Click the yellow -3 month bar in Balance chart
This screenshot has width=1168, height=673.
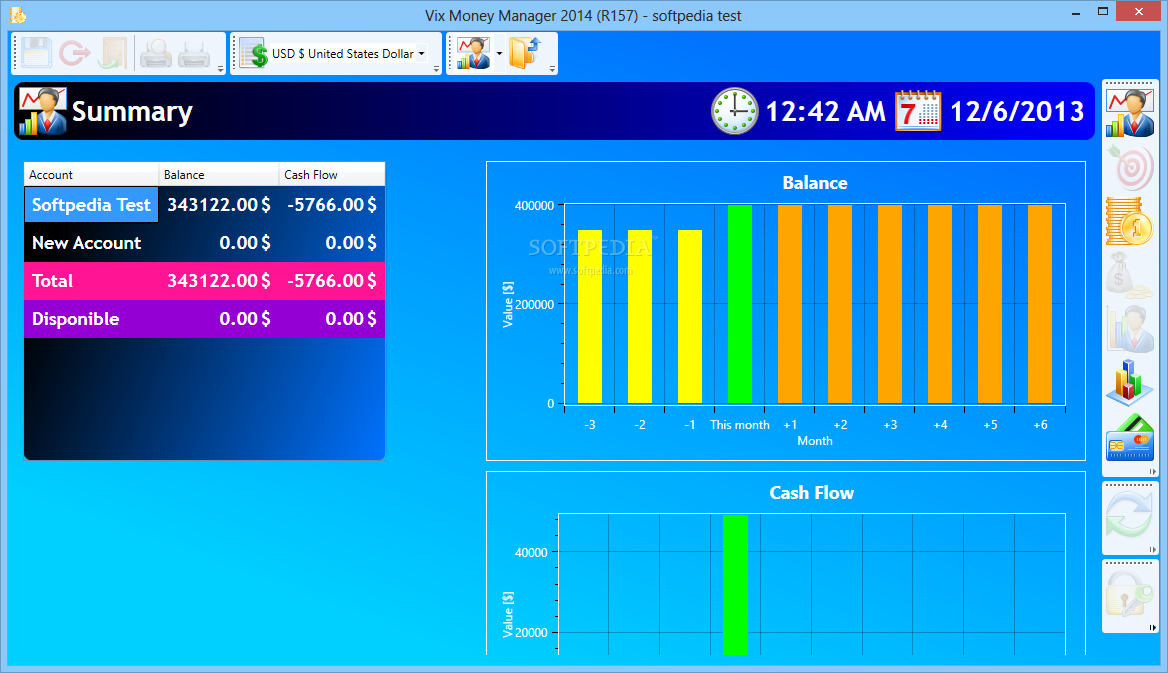tap(590, 317)
